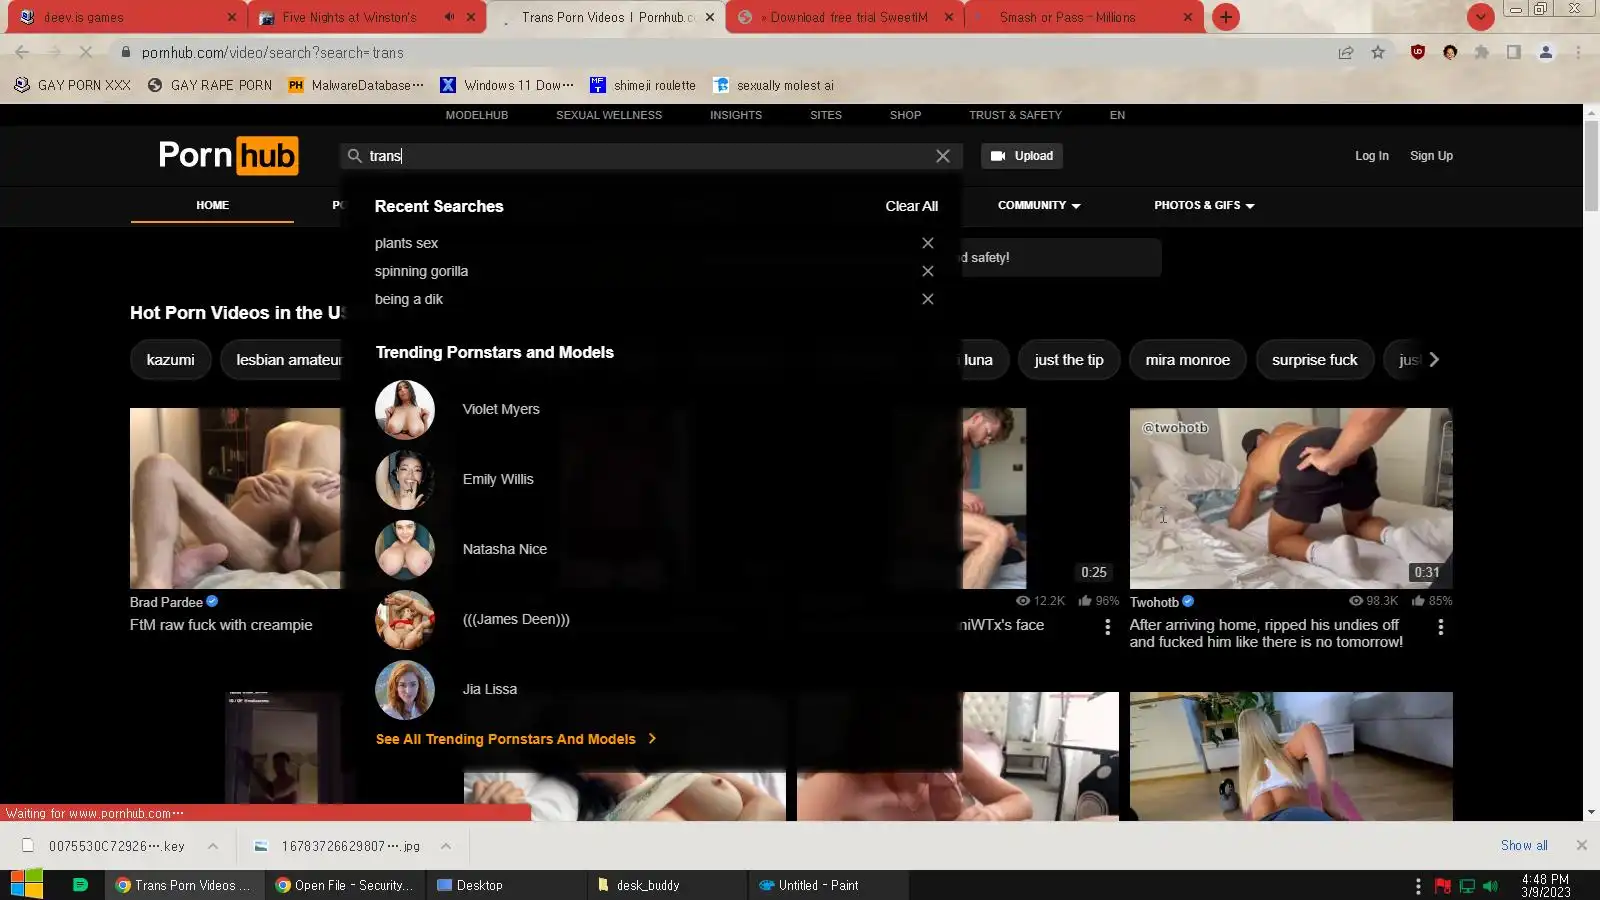
Task: Open the shimeji roulette bookmark
Action: (643, 85)
